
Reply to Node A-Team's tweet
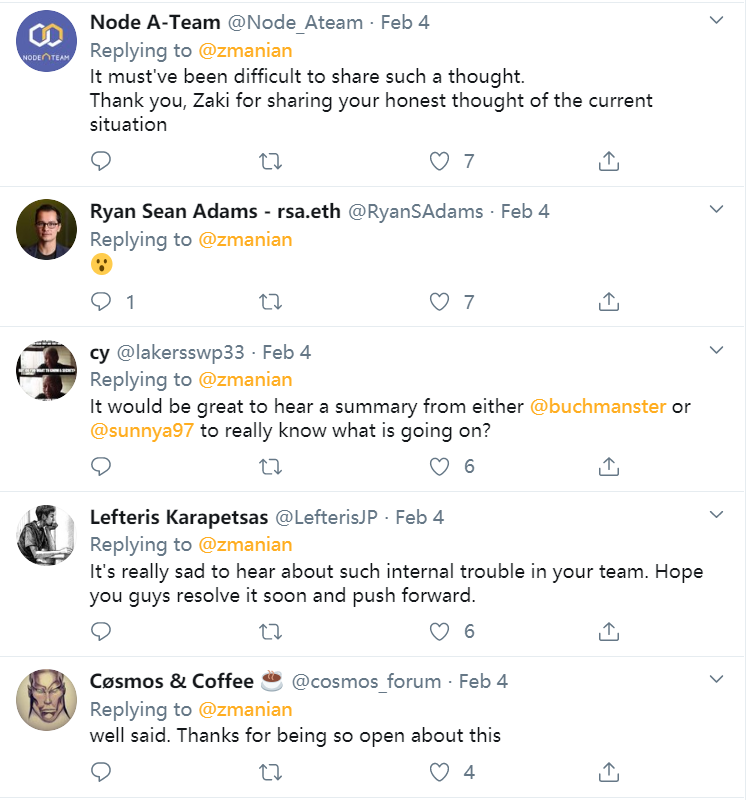101,161
